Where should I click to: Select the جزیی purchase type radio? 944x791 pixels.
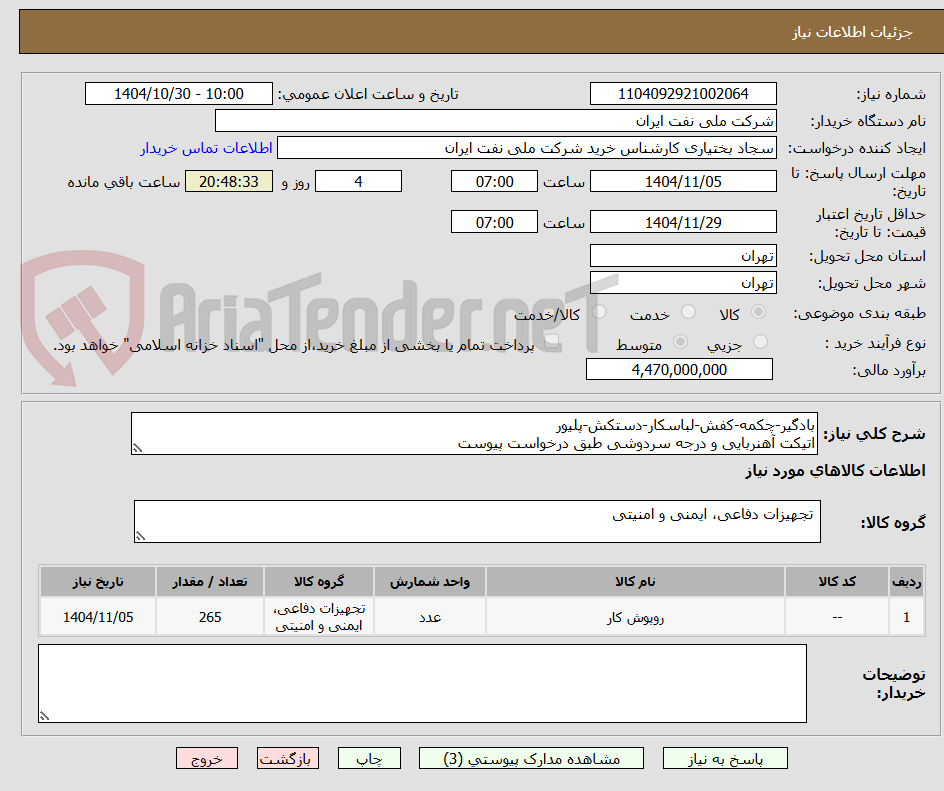[x=760, y=342]
